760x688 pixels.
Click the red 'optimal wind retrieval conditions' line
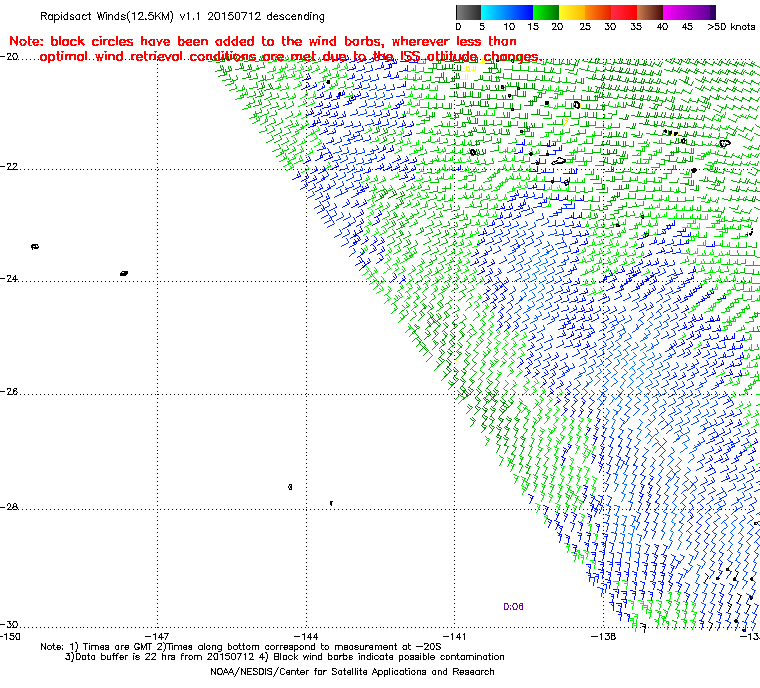pos(290,57)
